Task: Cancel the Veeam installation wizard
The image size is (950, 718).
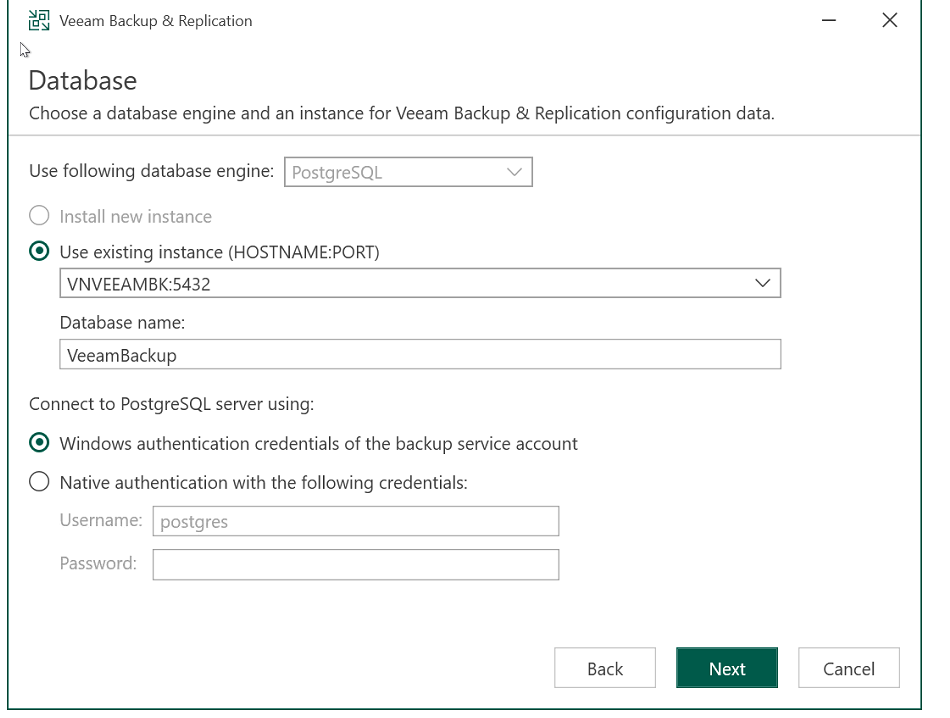Action: click(x=849, y=668)
